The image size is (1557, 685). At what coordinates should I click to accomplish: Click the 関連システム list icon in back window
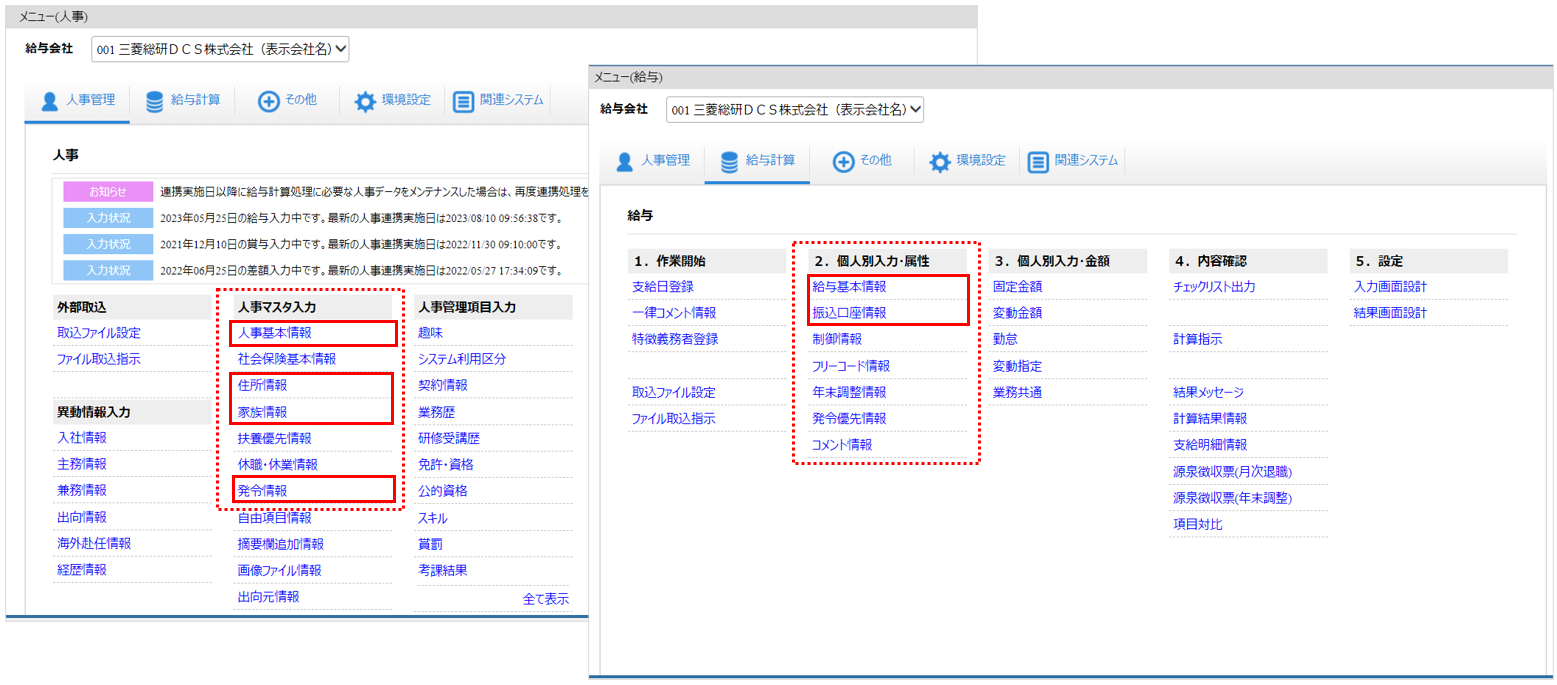tap(463, 101)
